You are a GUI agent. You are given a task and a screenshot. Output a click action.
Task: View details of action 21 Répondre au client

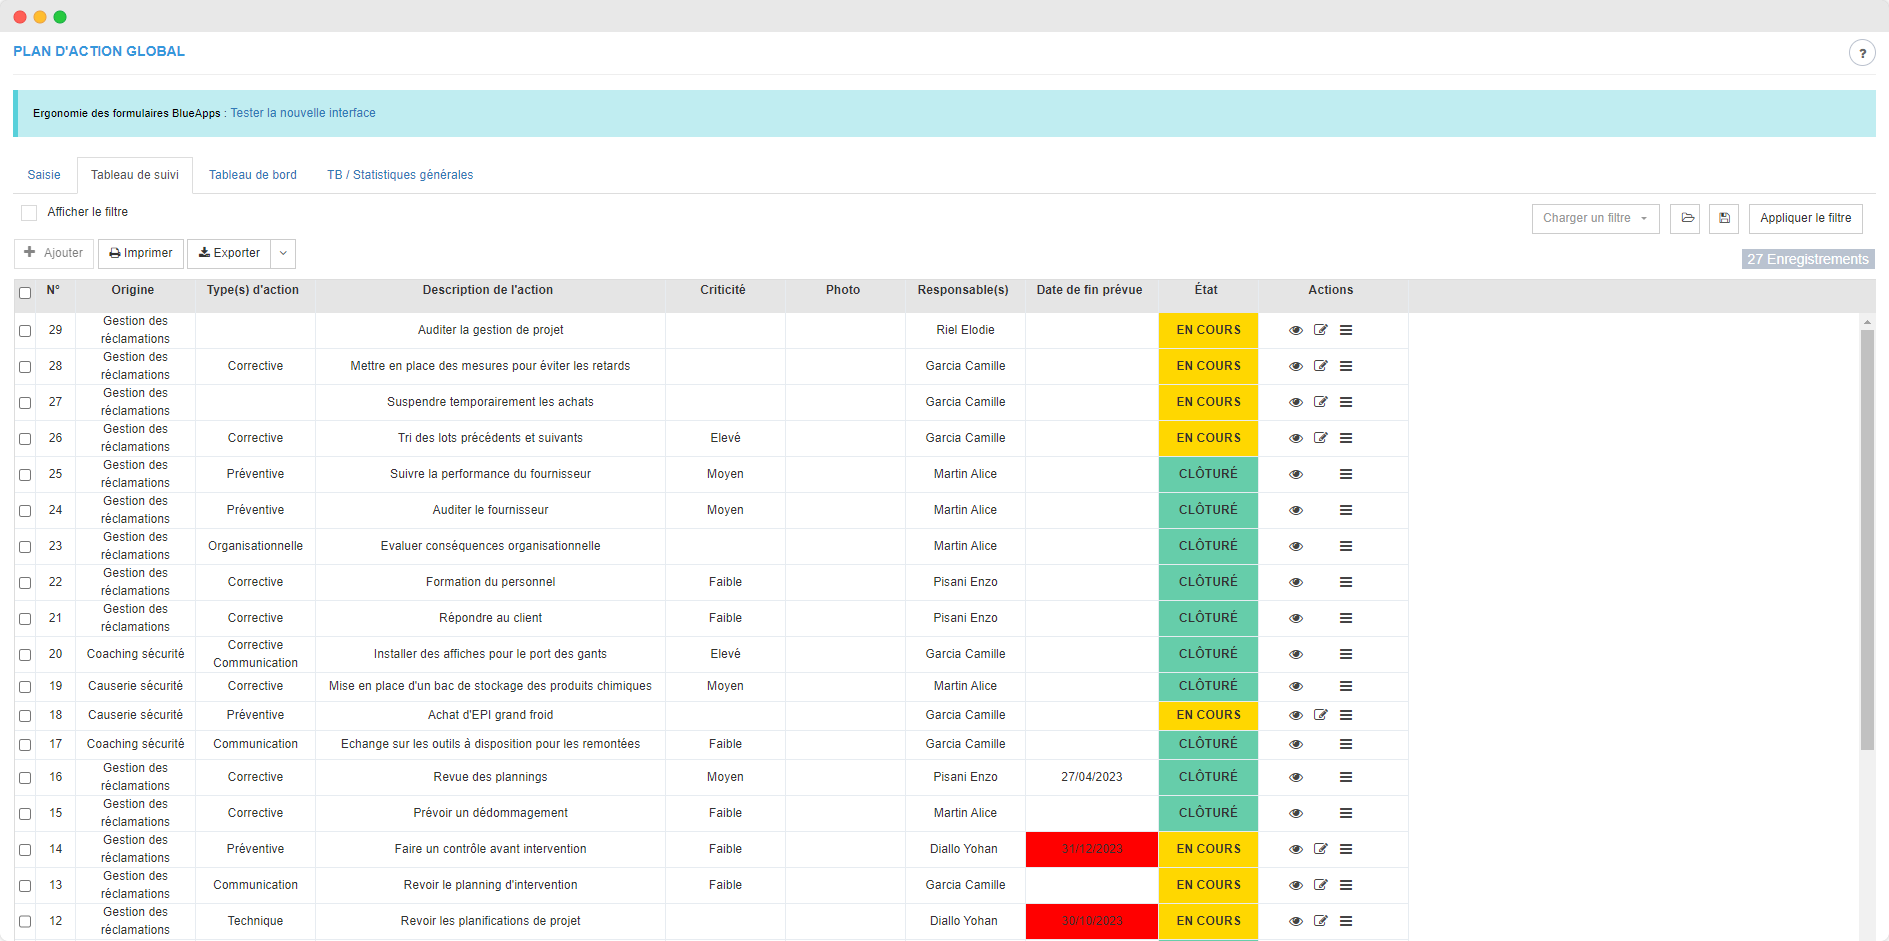1295,618
